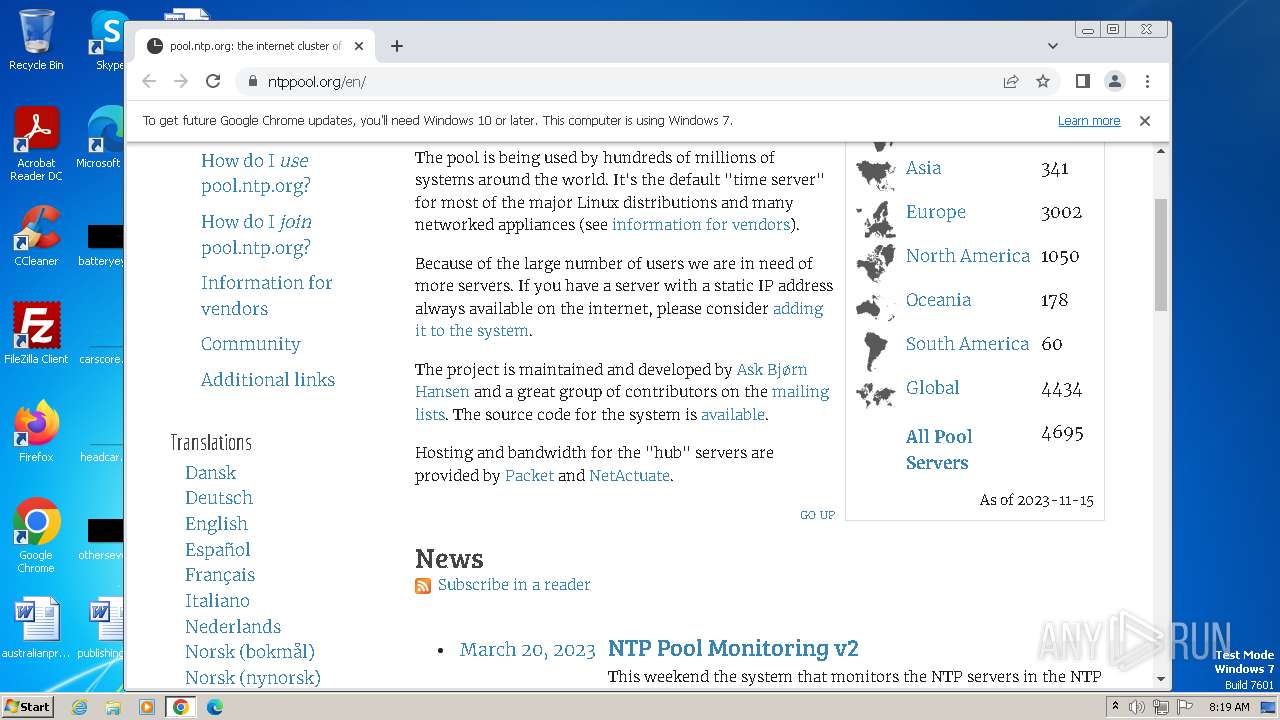
Task: Open a new tab with the plus button
Action: pyautogui.click(x=397, y=46)
